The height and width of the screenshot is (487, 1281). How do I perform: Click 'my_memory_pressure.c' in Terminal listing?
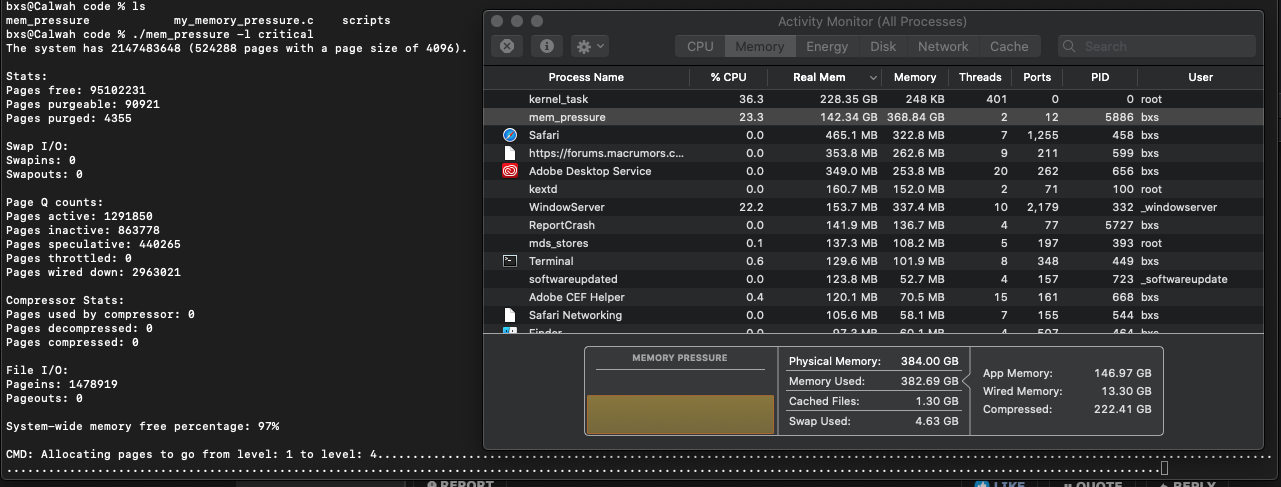point(244,20)
